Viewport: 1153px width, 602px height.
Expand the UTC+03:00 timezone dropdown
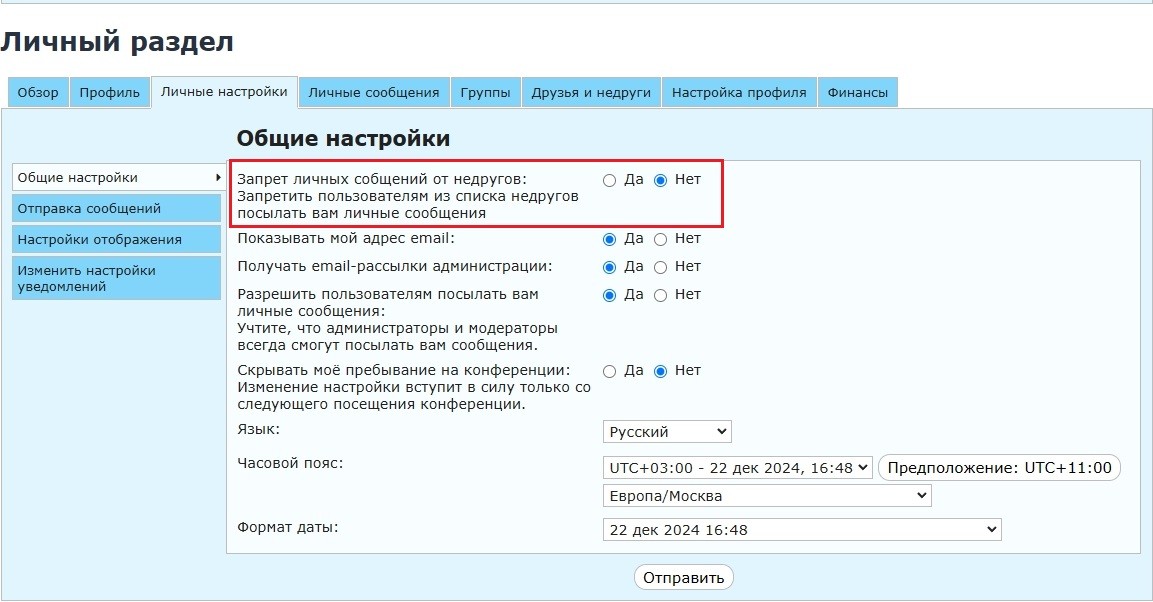(738, 467)
